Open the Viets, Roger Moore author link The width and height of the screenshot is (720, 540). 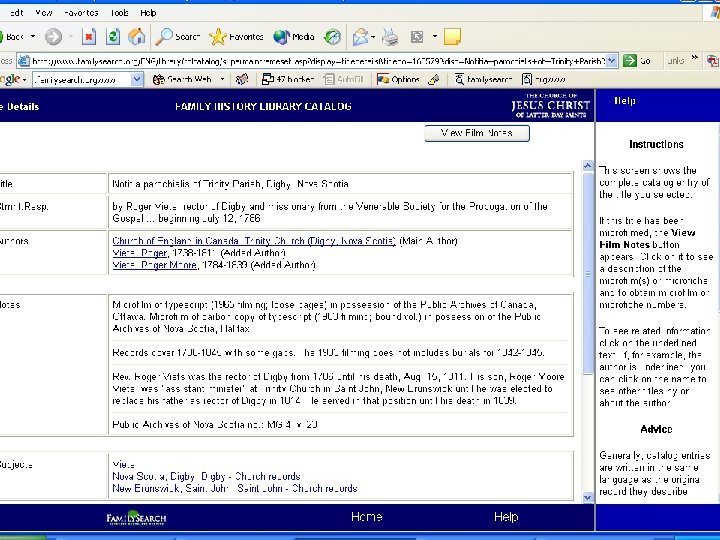[x=155, y=264]
